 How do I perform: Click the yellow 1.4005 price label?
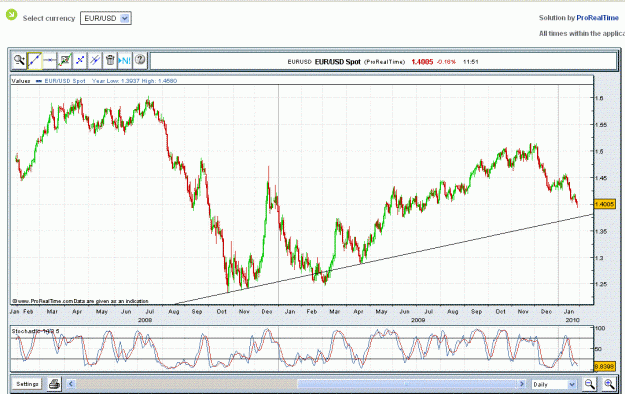coord(604,204)
